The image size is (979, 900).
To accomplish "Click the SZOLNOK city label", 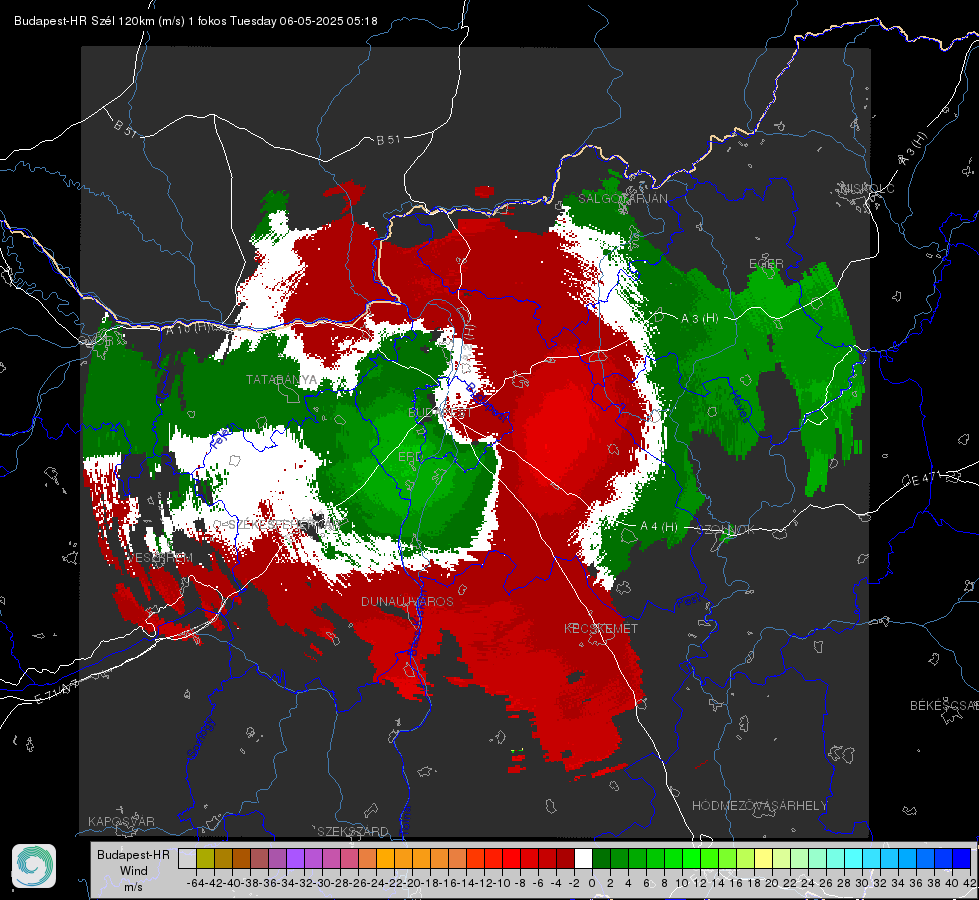I will 729,529.
